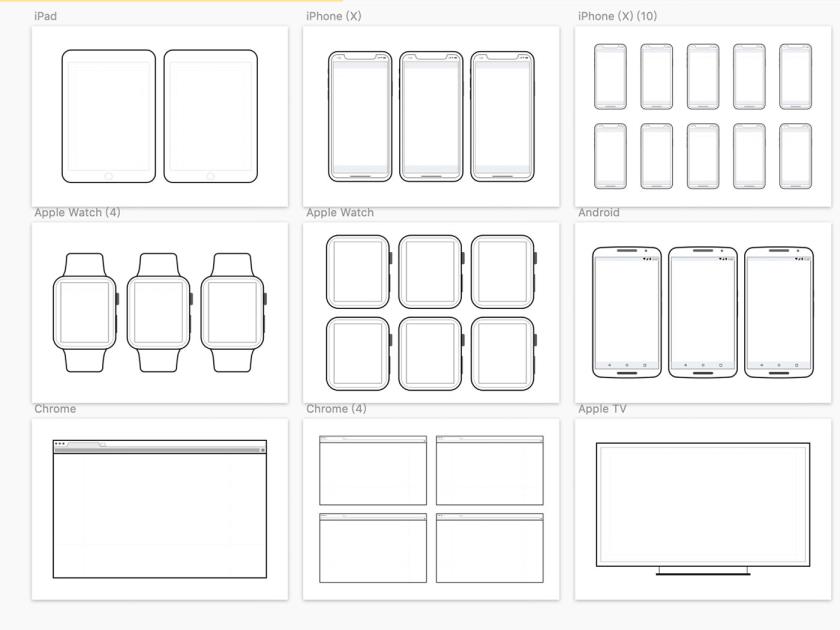Click the traffic-light window dots on the Chrome mockup
The height and width of the screenshot is (630, 840).
[58, 442]
